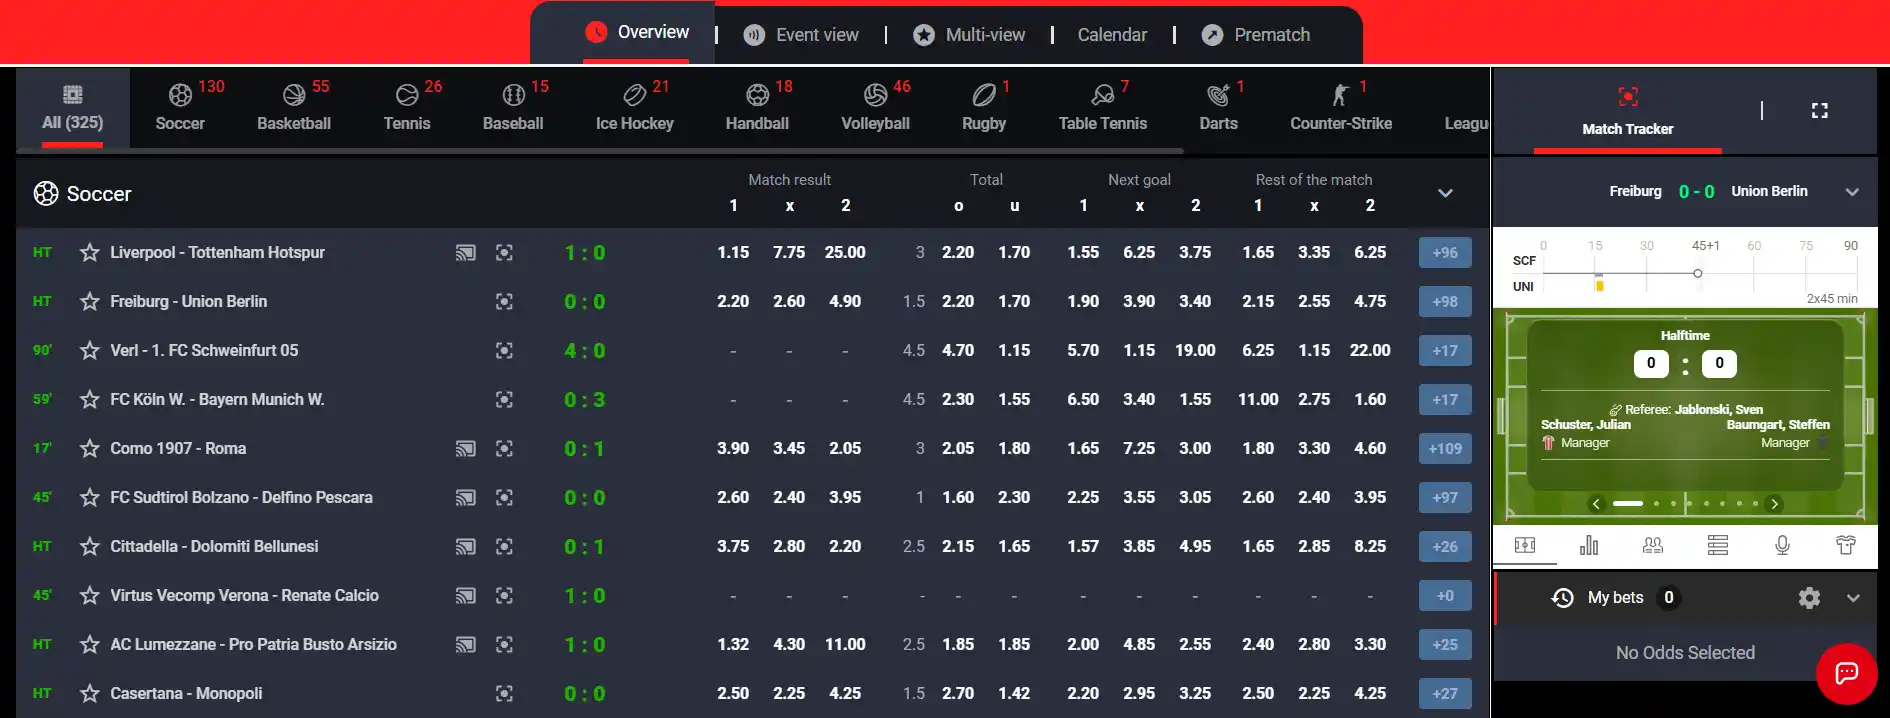Show statistics bar chart icon in tracker

[x=1589, y=545]
